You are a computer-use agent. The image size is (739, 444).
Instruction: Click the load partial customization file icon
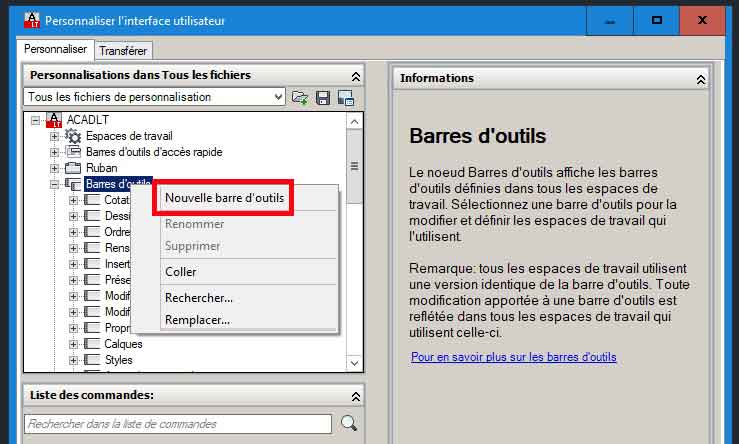[300, 97]
